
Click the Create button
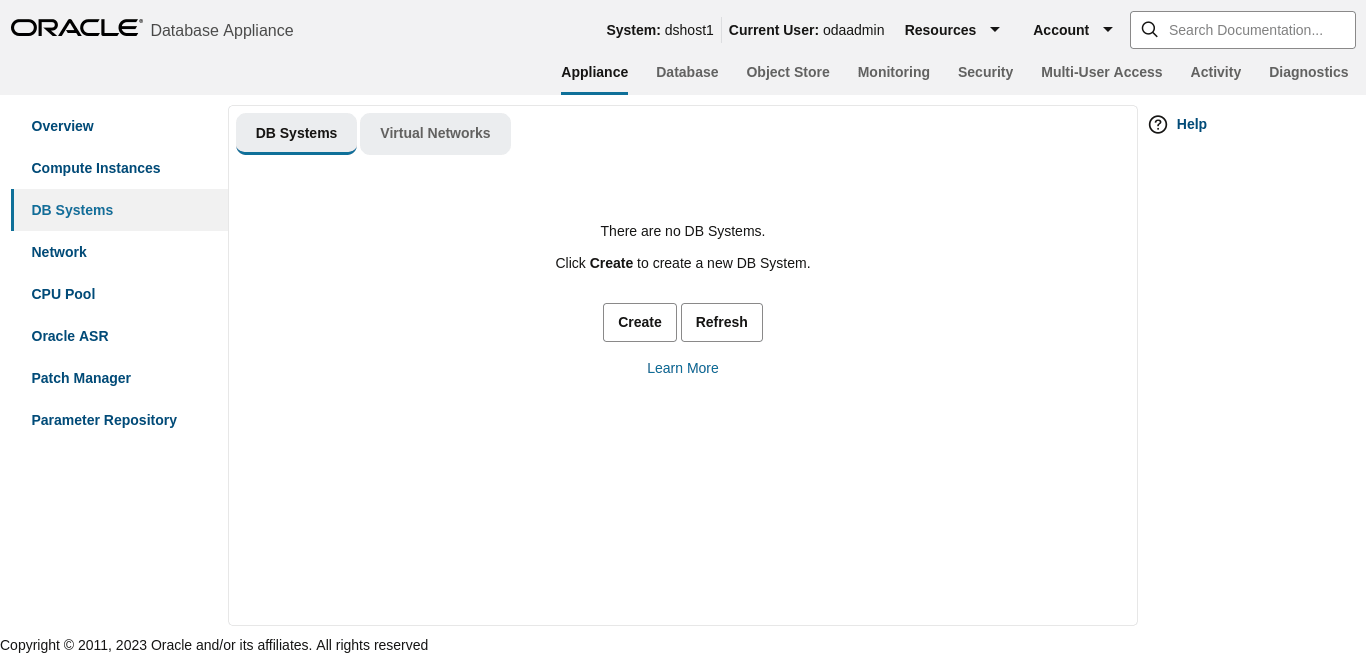click(639, 322)
